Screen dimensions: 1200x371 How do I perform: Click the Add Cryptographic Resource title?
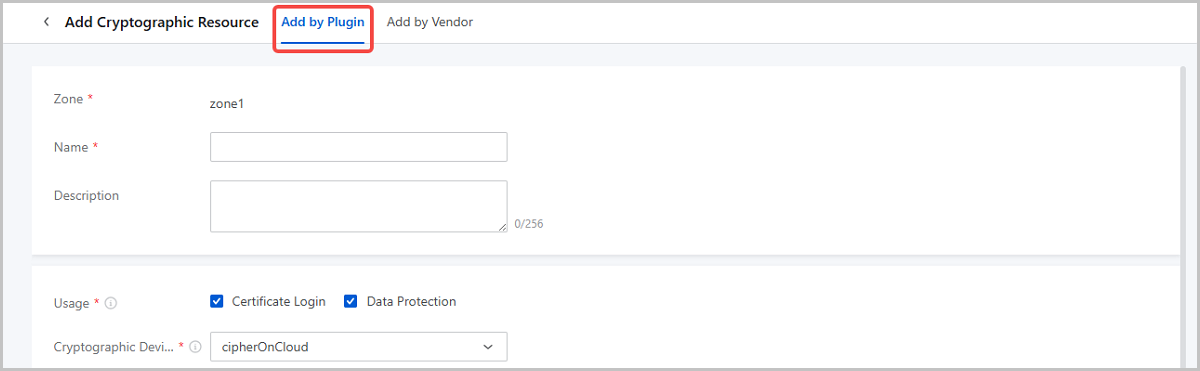pyautogui.click(x=162, y=22)
